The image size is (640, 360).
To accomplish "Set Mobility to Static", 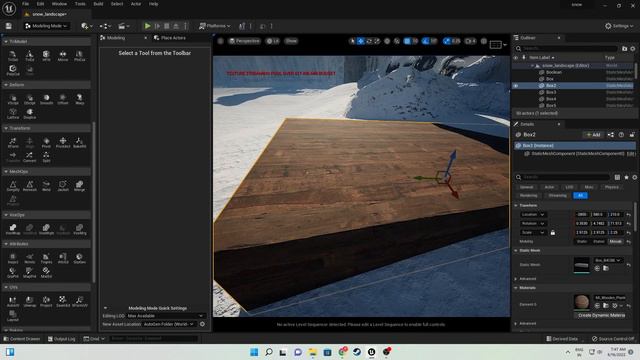I will (582, 242).
